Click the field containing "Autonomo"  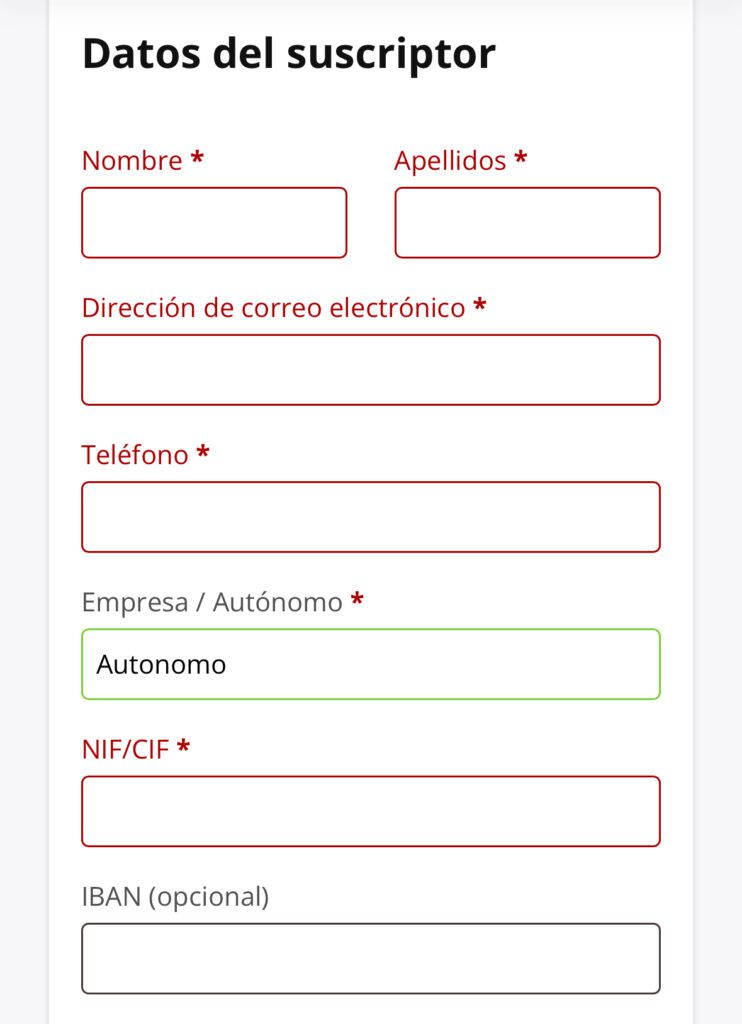click(x=371, y=664)
